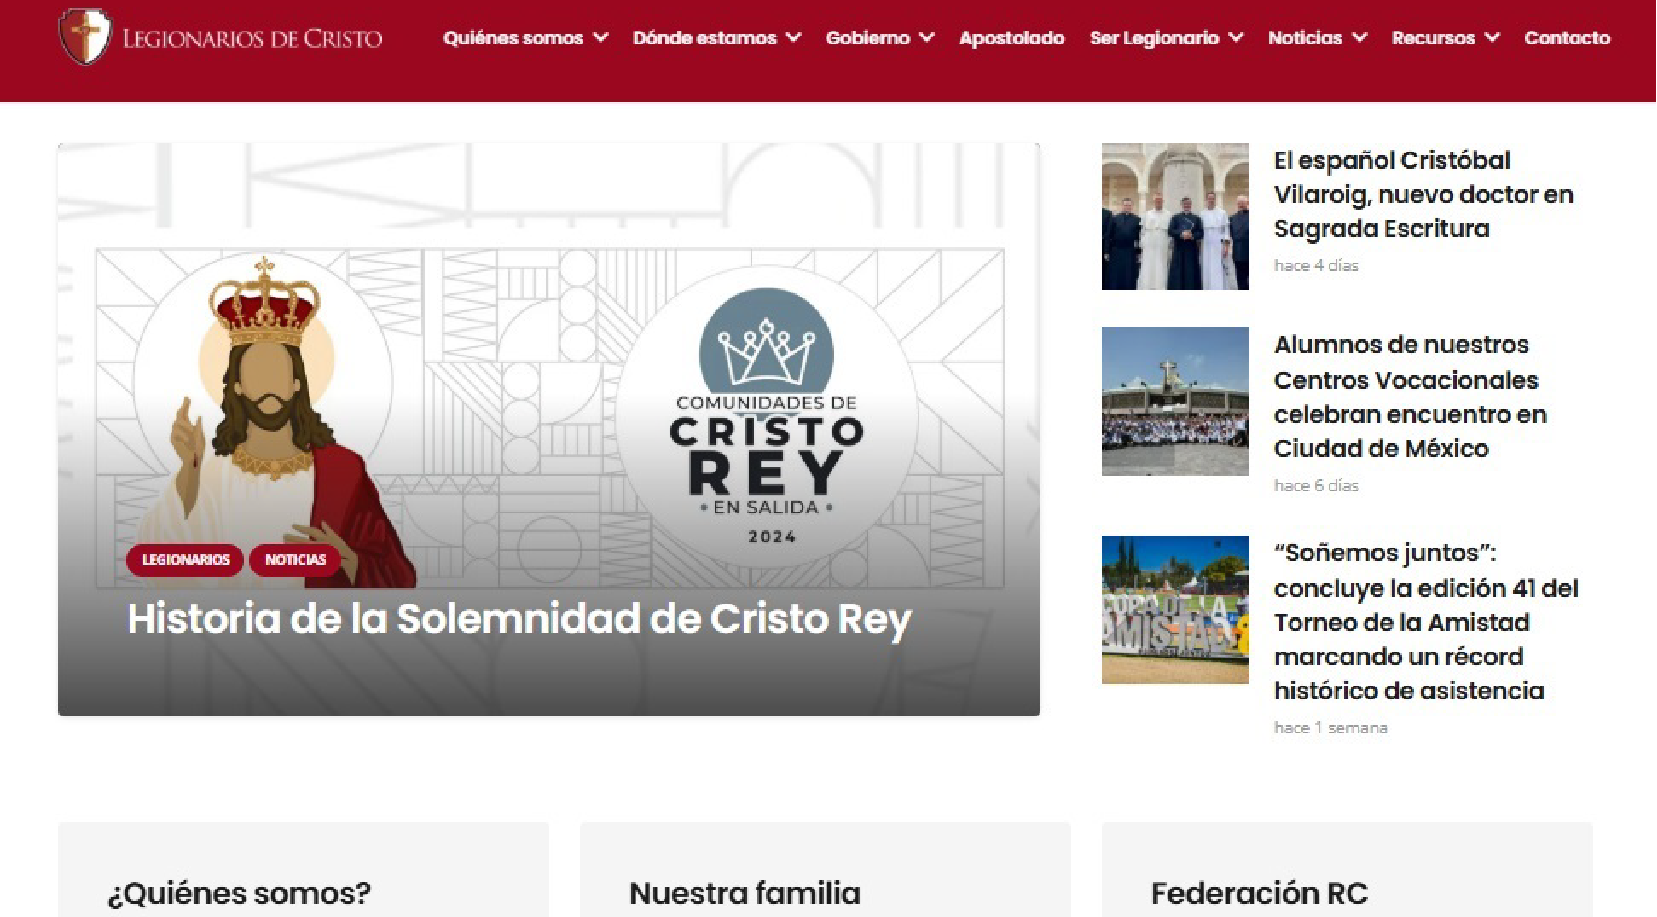Screen dimensions: 1657x917
Task: Open the ¿Quiénes somos? card
Action: 303,870
